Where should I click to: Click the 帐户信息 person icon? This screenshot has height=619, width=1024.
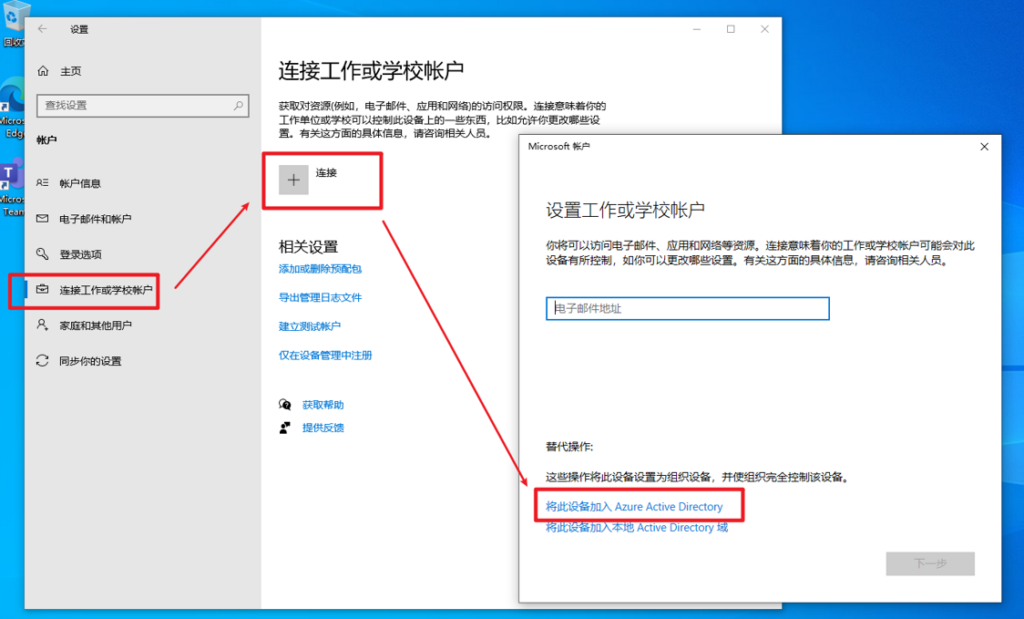click(x=42, y=183)
